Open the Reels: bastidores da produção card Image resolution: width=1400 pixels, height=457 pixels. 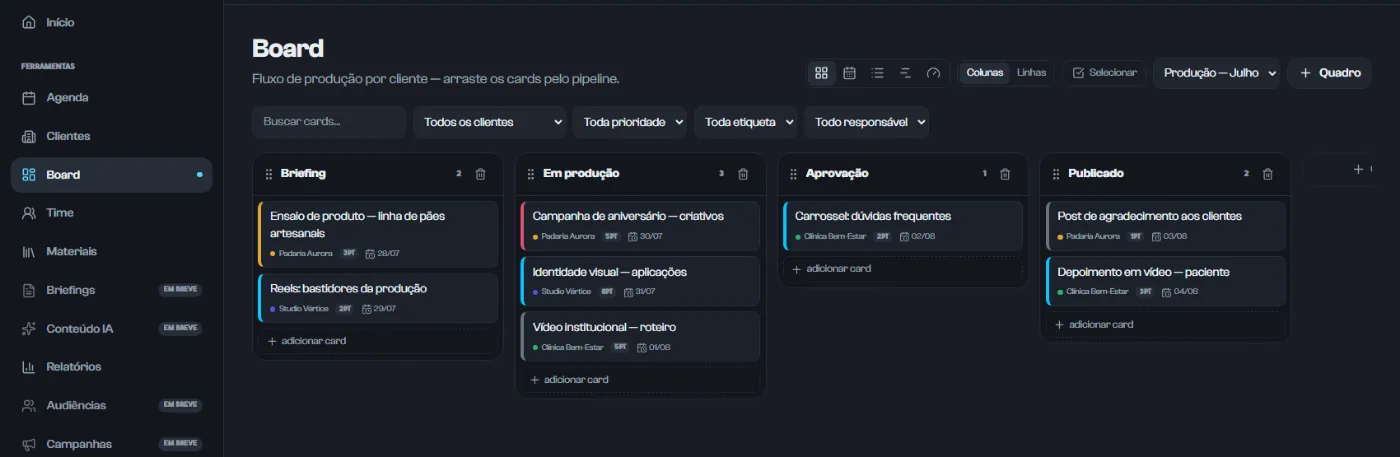pyautogui.click(x=377, y=298)
